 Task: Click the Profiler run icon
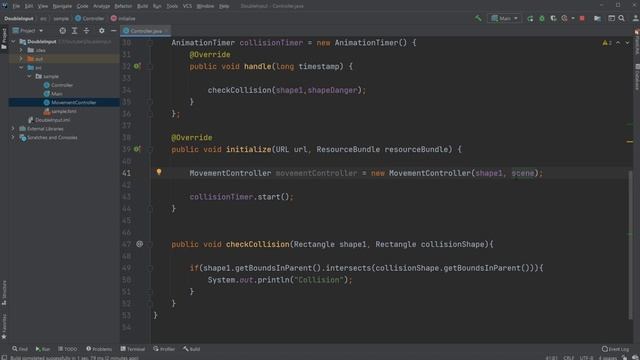click(564, 18)
